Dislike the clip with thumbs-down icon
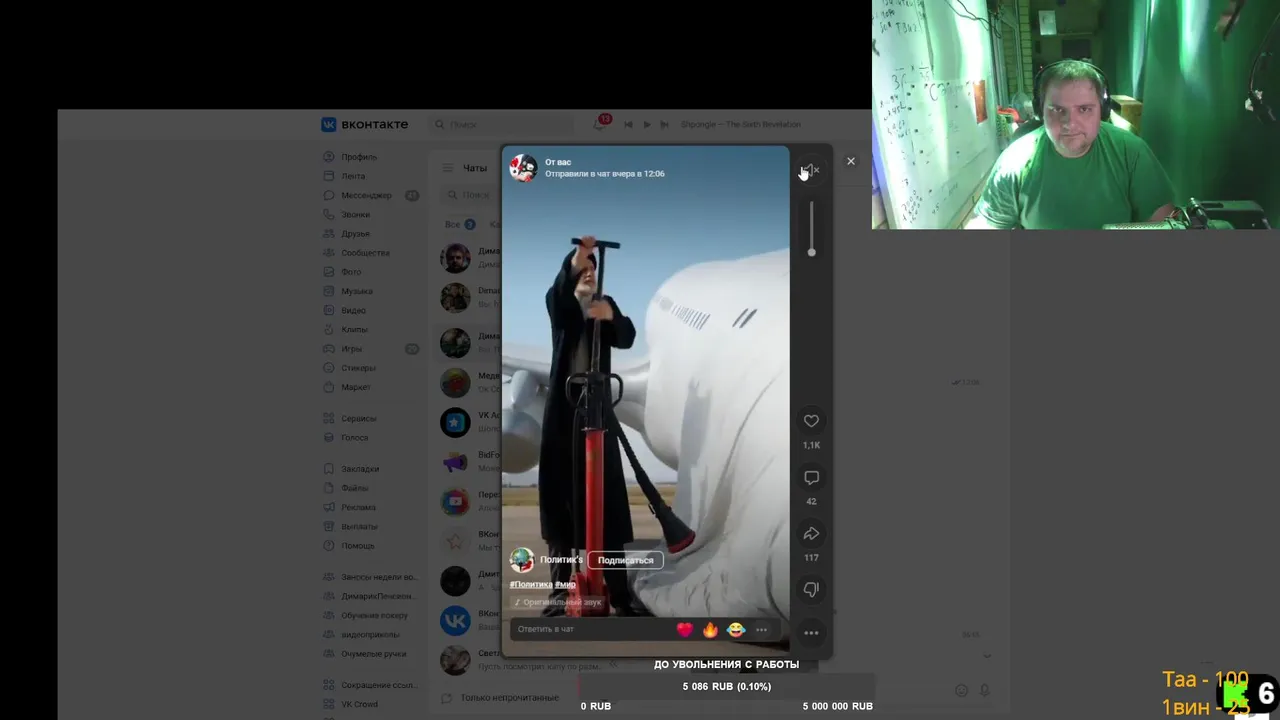Image resolution: width=1280 pixels, height=720 pixels. tap(811, 589)
